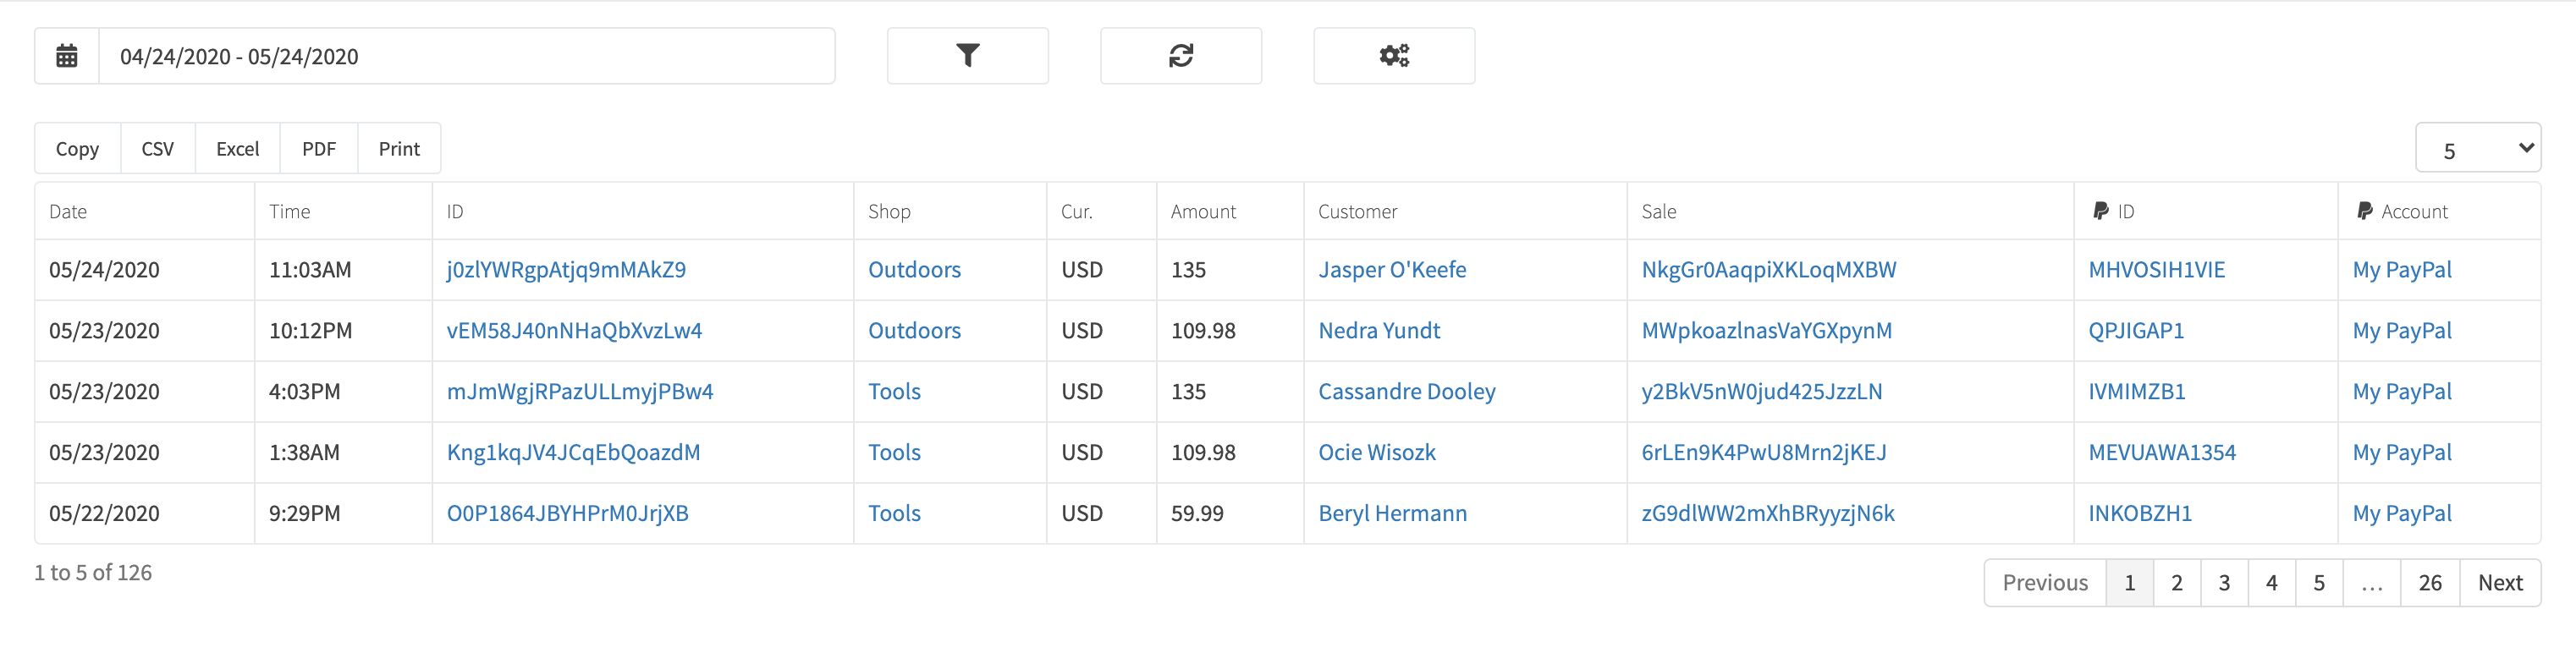Open the calendar date picker icon

point(65,56)
